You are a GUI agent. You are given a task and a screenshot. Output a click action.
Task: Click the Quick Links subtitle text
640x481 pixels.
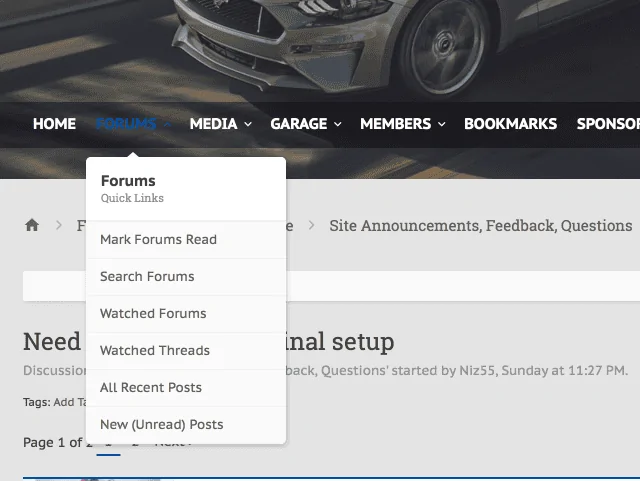(x=132, y=198)
